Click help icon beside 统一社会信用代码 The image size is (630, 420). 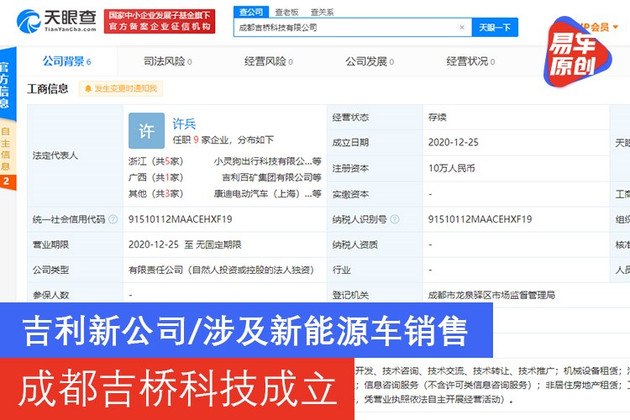113,219
